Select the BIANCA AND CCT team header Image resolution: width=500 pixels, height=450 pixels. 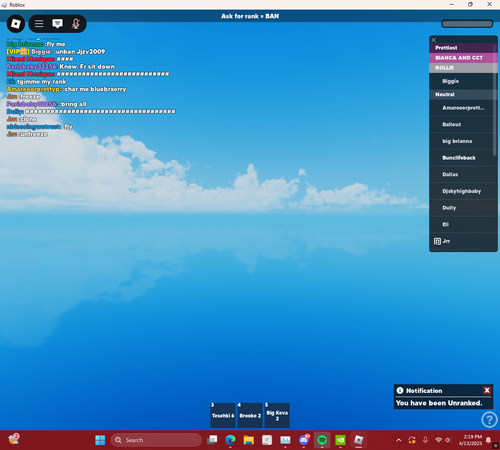coord(463,58)
